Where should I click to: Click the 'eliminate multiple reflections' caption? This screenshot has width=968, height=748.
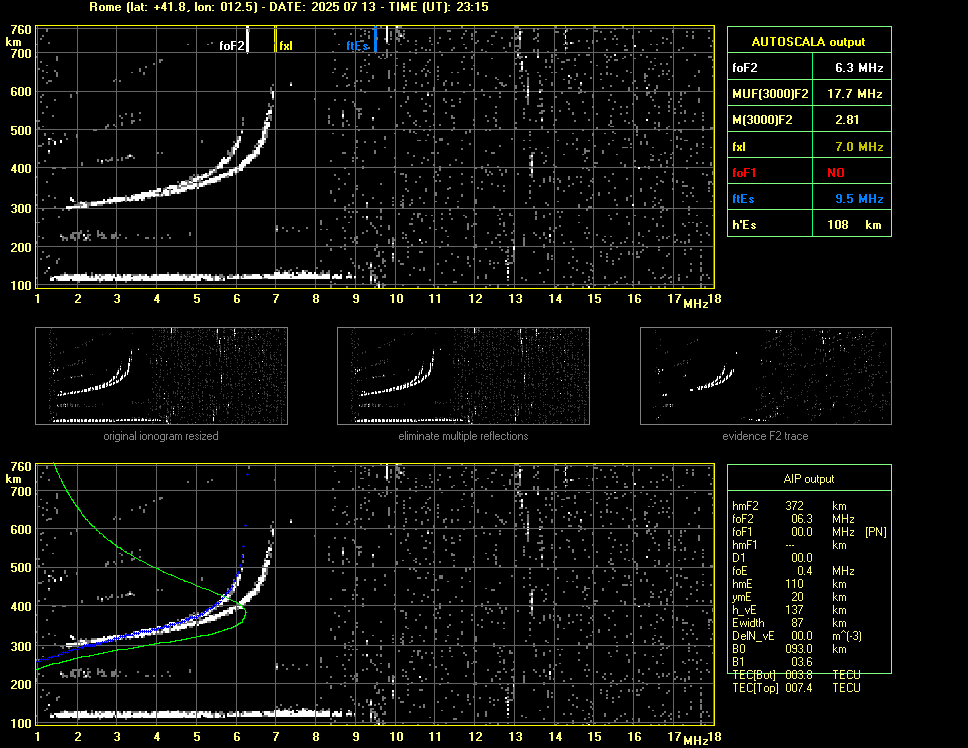tap(463, 436)
